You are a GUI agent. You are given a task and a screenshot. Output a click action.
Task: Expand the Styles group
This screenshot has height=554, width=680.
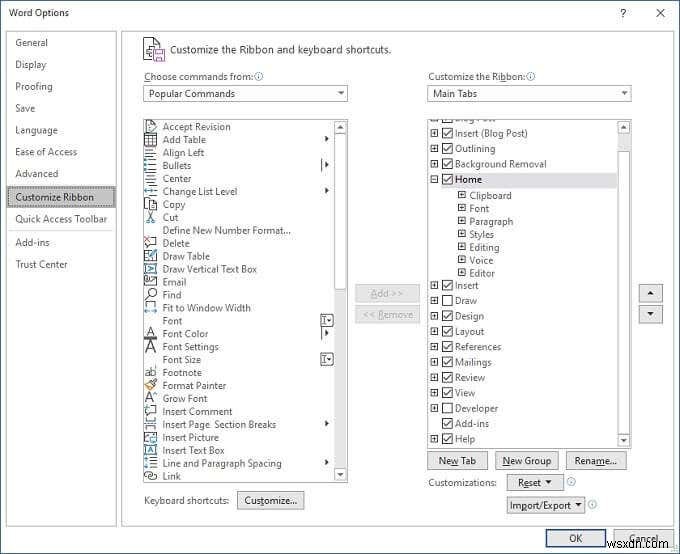coord(462,234)
